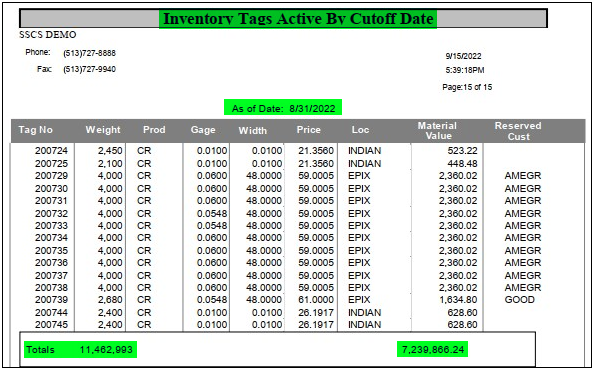Click the Totals label
This screenshot has width=594, height=368.
tap(41, 350)
